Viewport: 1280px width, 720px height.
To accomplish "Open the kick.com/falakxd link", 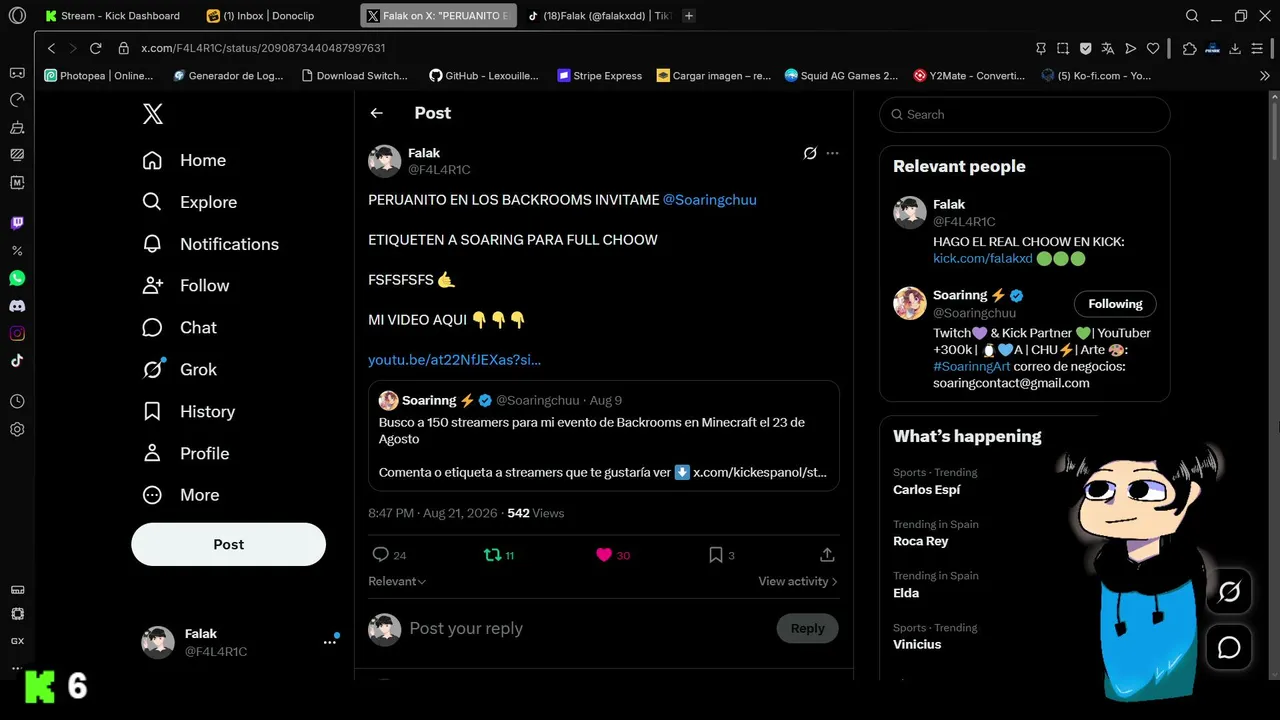I will pos(983,258).
